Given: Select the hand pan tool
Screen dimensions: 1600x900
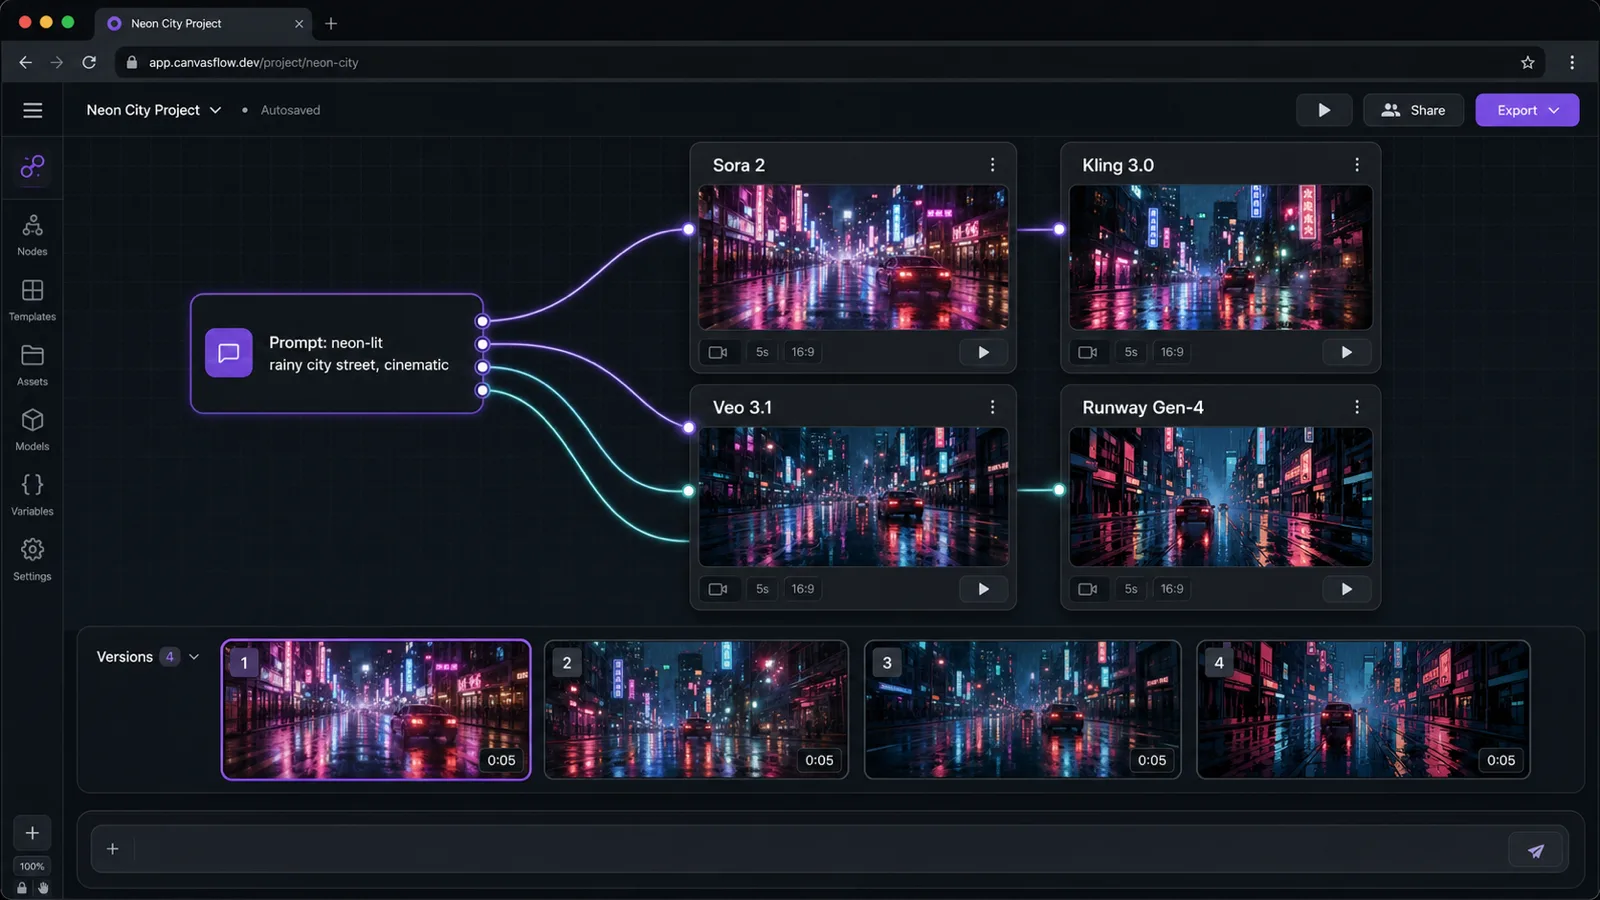Looking at the screenshot, I should (43, 888).
